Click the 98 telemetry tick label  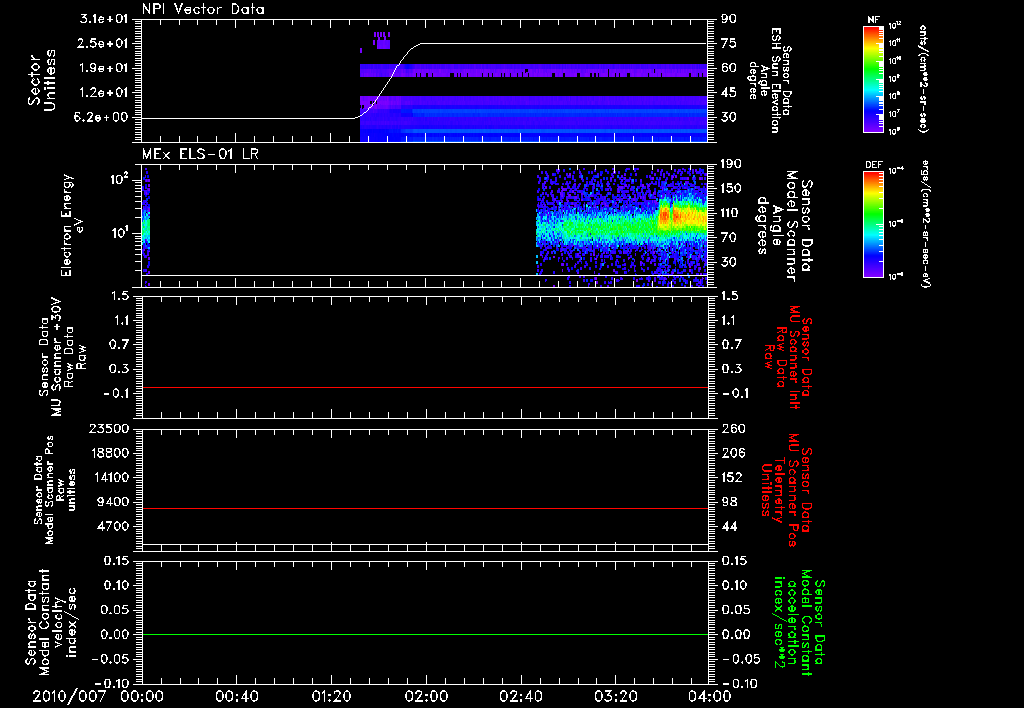click(729, 502)
